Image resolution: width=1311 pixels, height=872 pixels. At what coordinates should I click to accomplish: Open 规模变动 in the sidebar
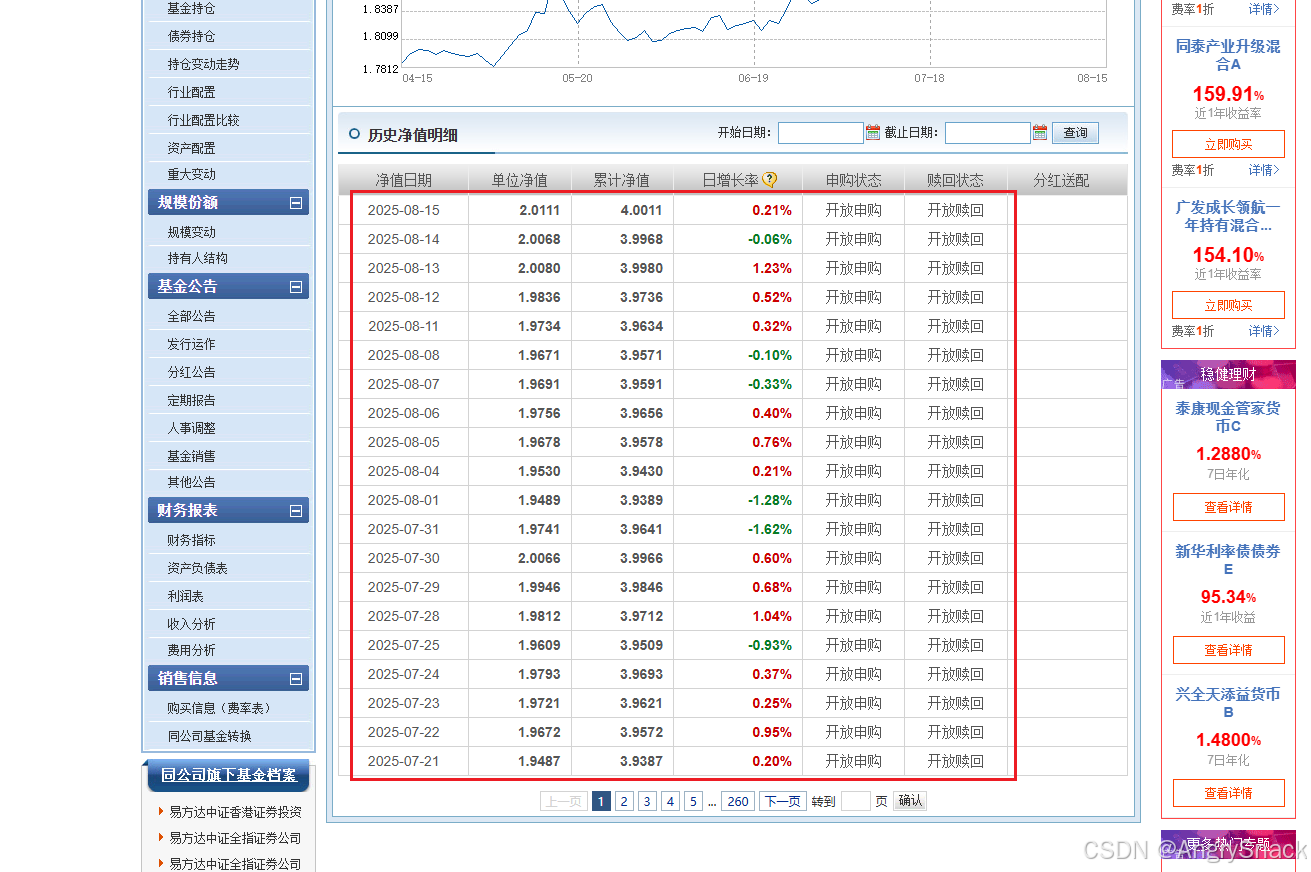pyautogui.click(x=191, y=232)
